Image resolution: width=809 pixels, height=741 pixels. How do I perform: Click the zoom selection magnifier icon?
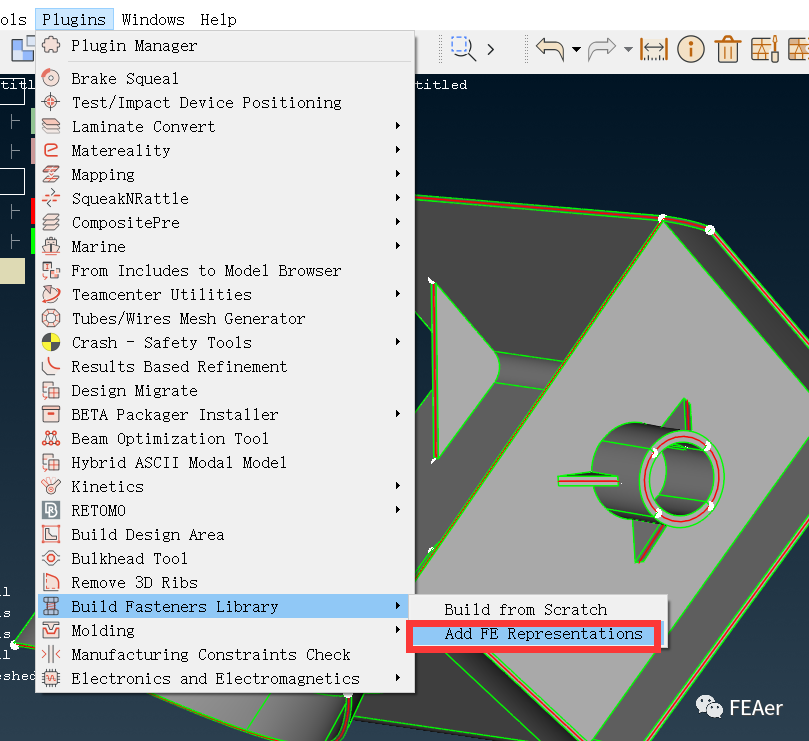[x=463, y=49]
